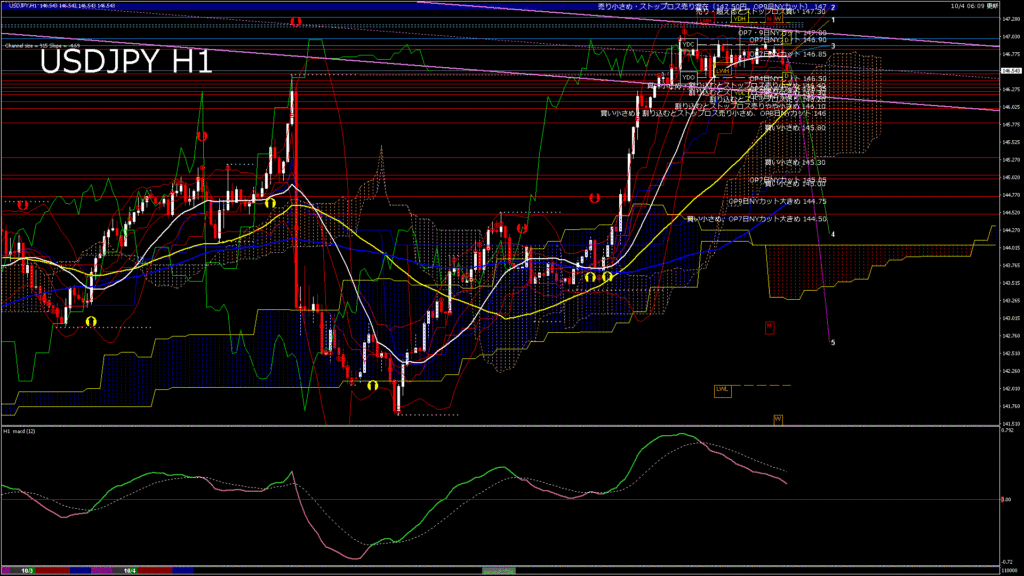1024x576 pixels.
Task: Click wave count label 5
Action: [x=833, y=342]
